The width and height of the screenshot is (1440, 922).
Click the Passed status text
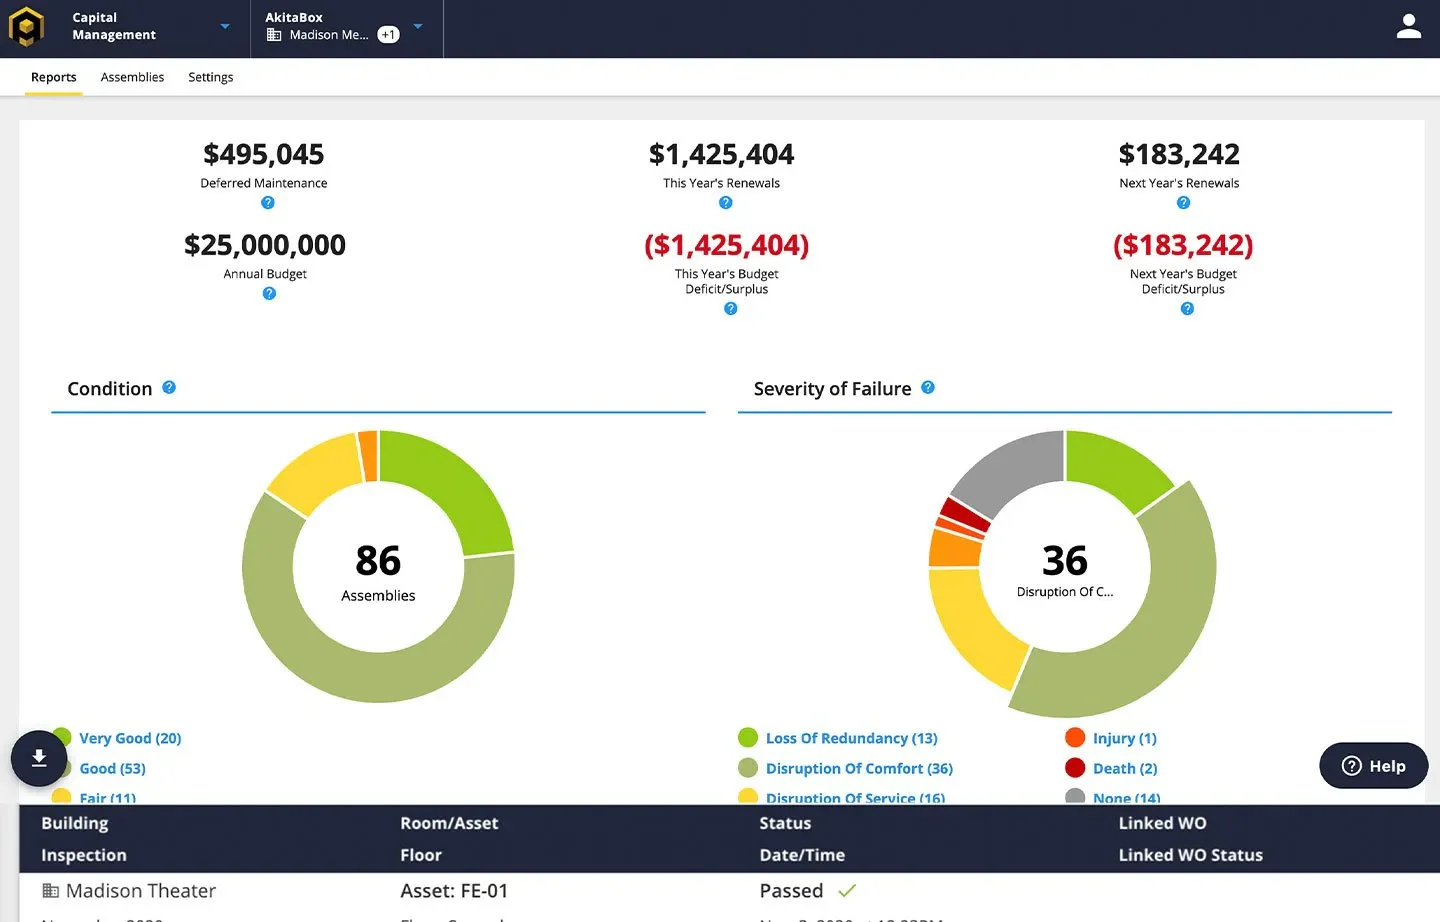[791, 891]
